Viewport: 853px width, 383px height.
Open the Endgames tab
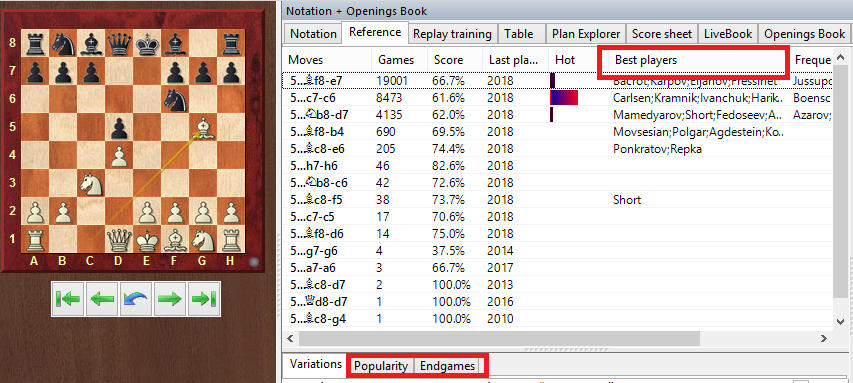point(447,366)
